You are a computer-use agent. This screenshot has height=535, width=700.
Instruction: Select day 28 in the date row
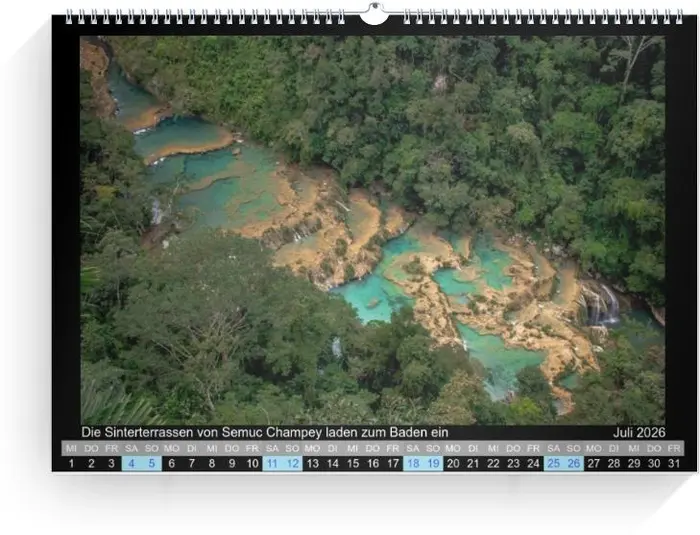point(614,463)
